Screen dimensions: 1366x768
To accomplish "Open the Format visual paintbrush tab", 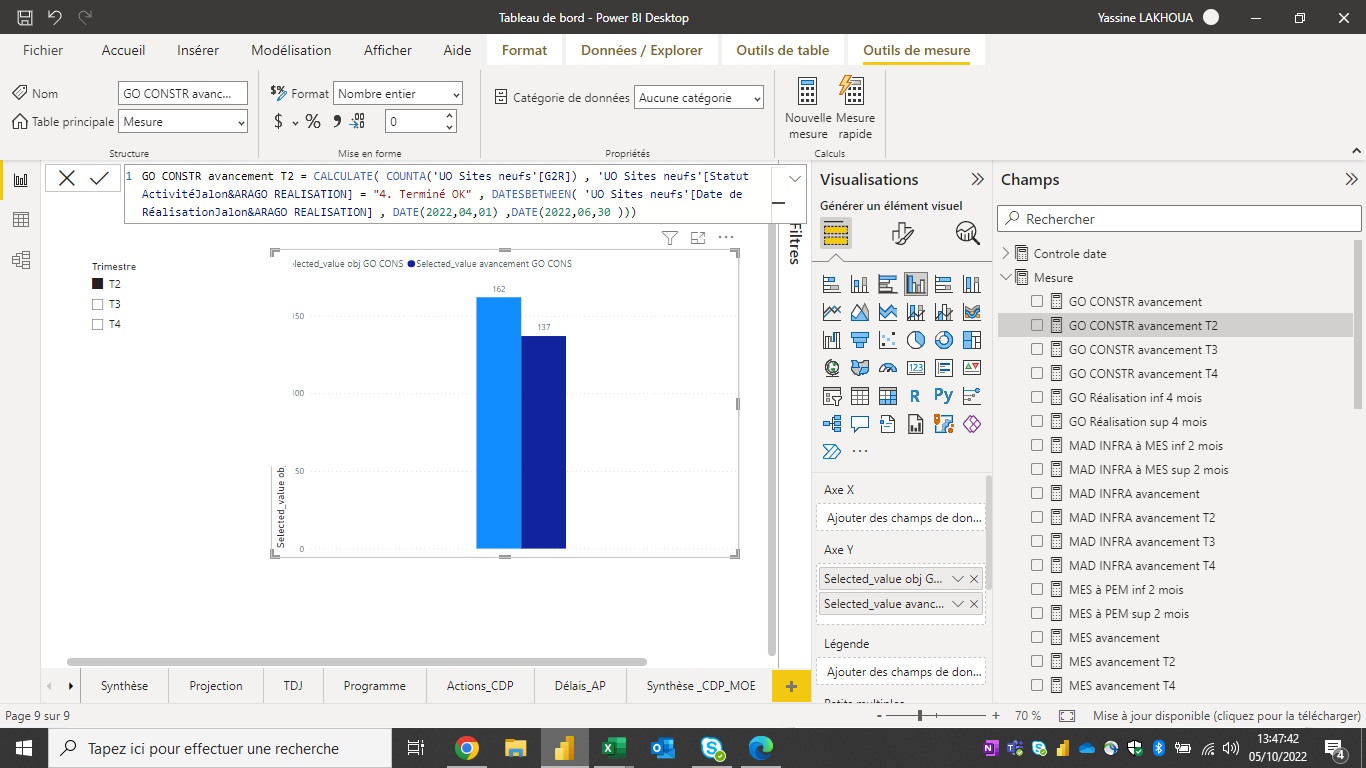I will click(x=902, y=233).
